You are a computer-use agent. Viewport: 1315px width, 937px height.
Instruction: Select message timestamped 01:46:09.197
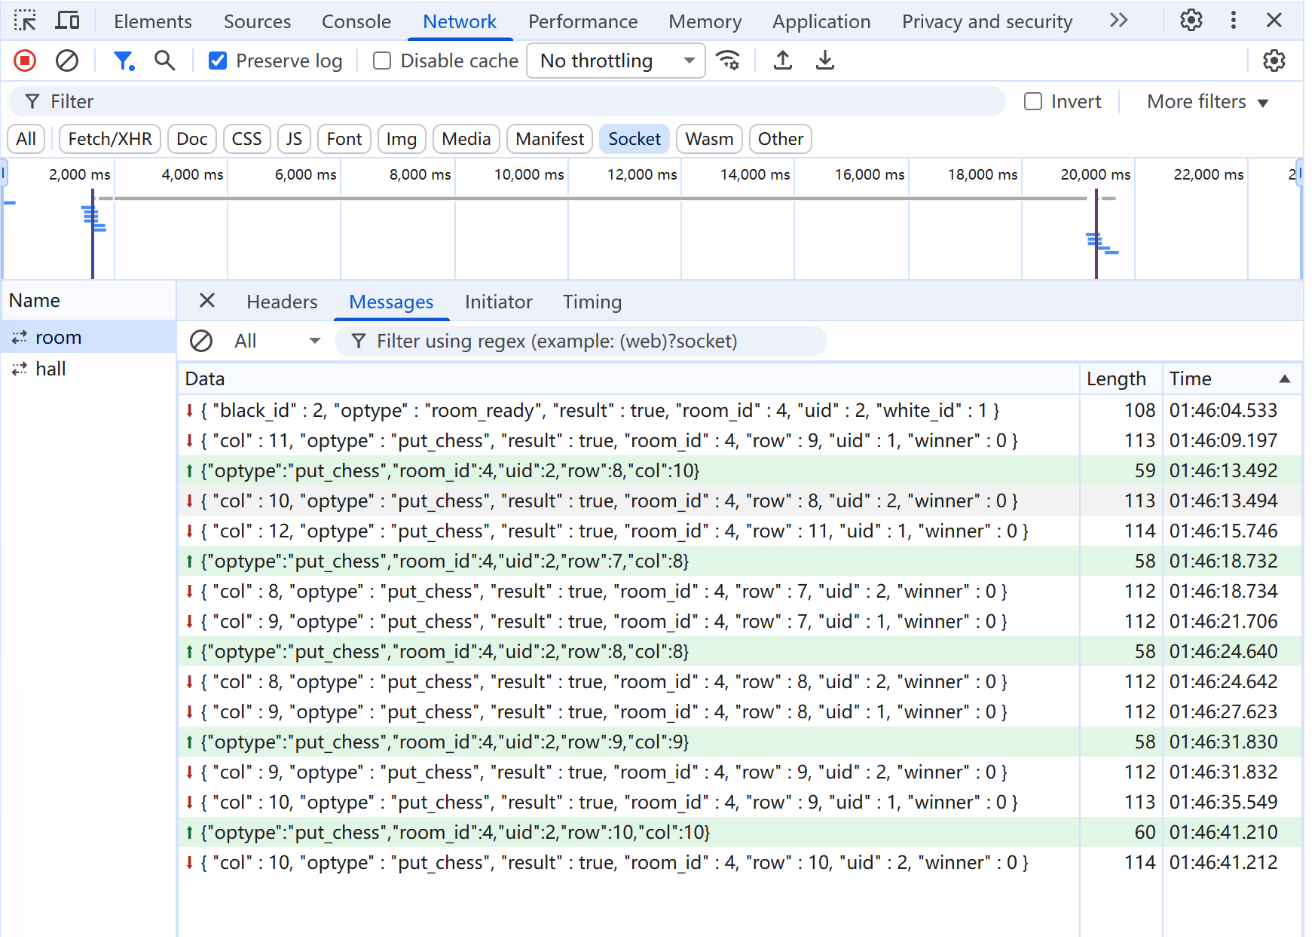740,440
